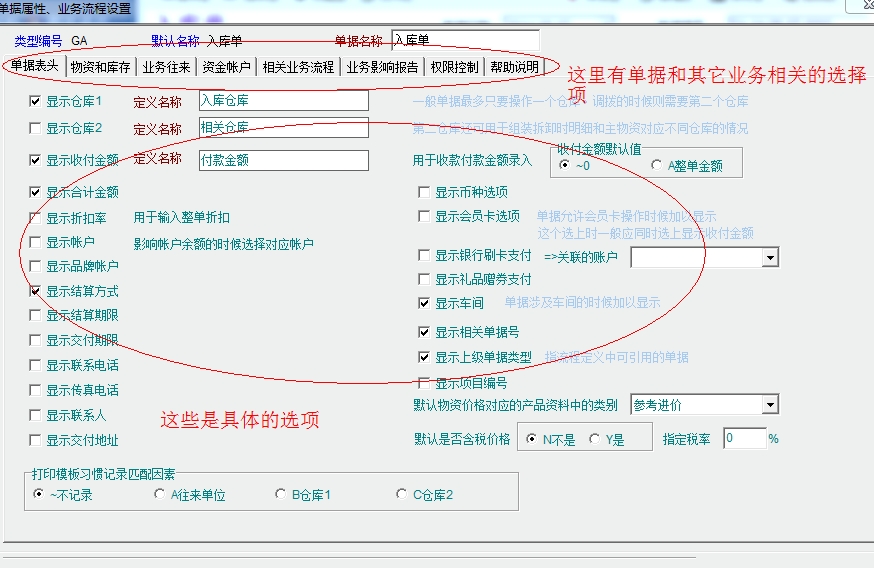Tick the 显示会员卡选项 checkbox
This screenshot has height=568, width=874.
[425, 216]
